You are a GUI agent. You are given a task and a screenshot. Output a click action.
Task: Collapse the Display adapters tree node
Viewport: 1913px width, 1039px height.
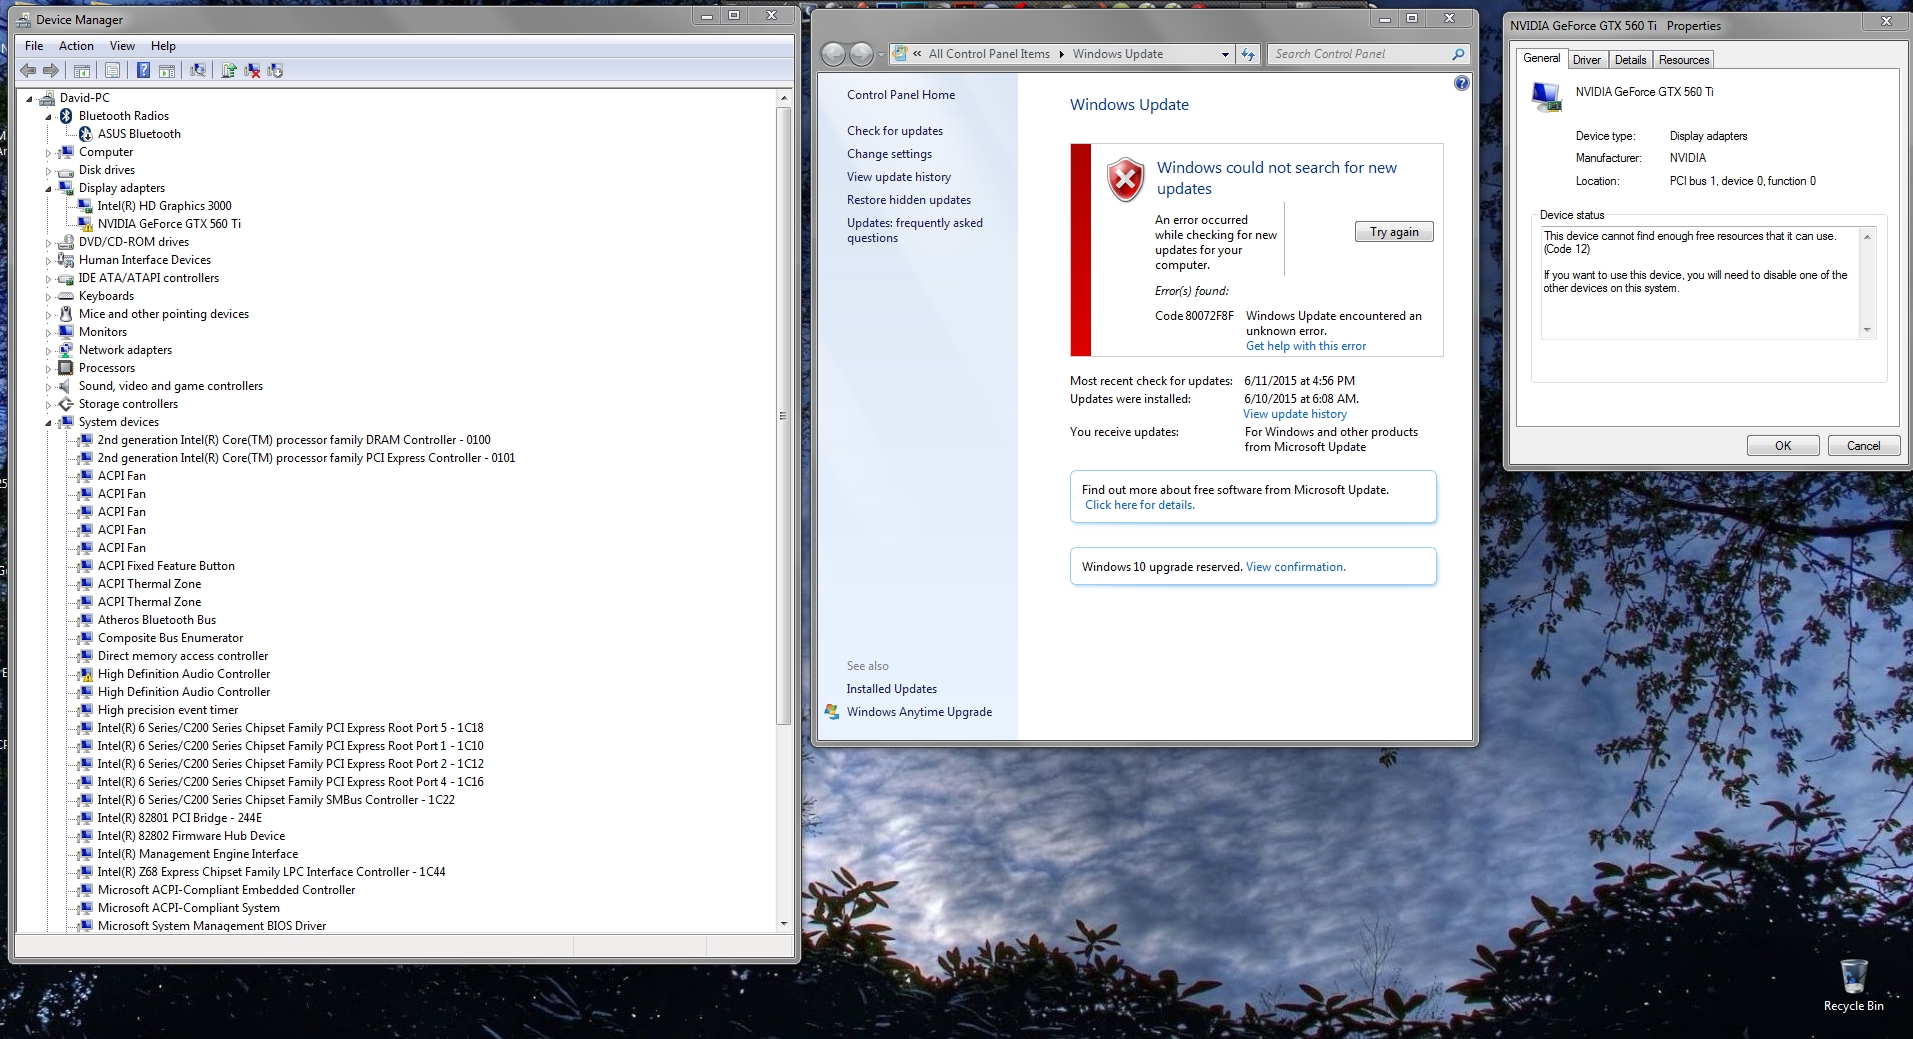(48, 188)
